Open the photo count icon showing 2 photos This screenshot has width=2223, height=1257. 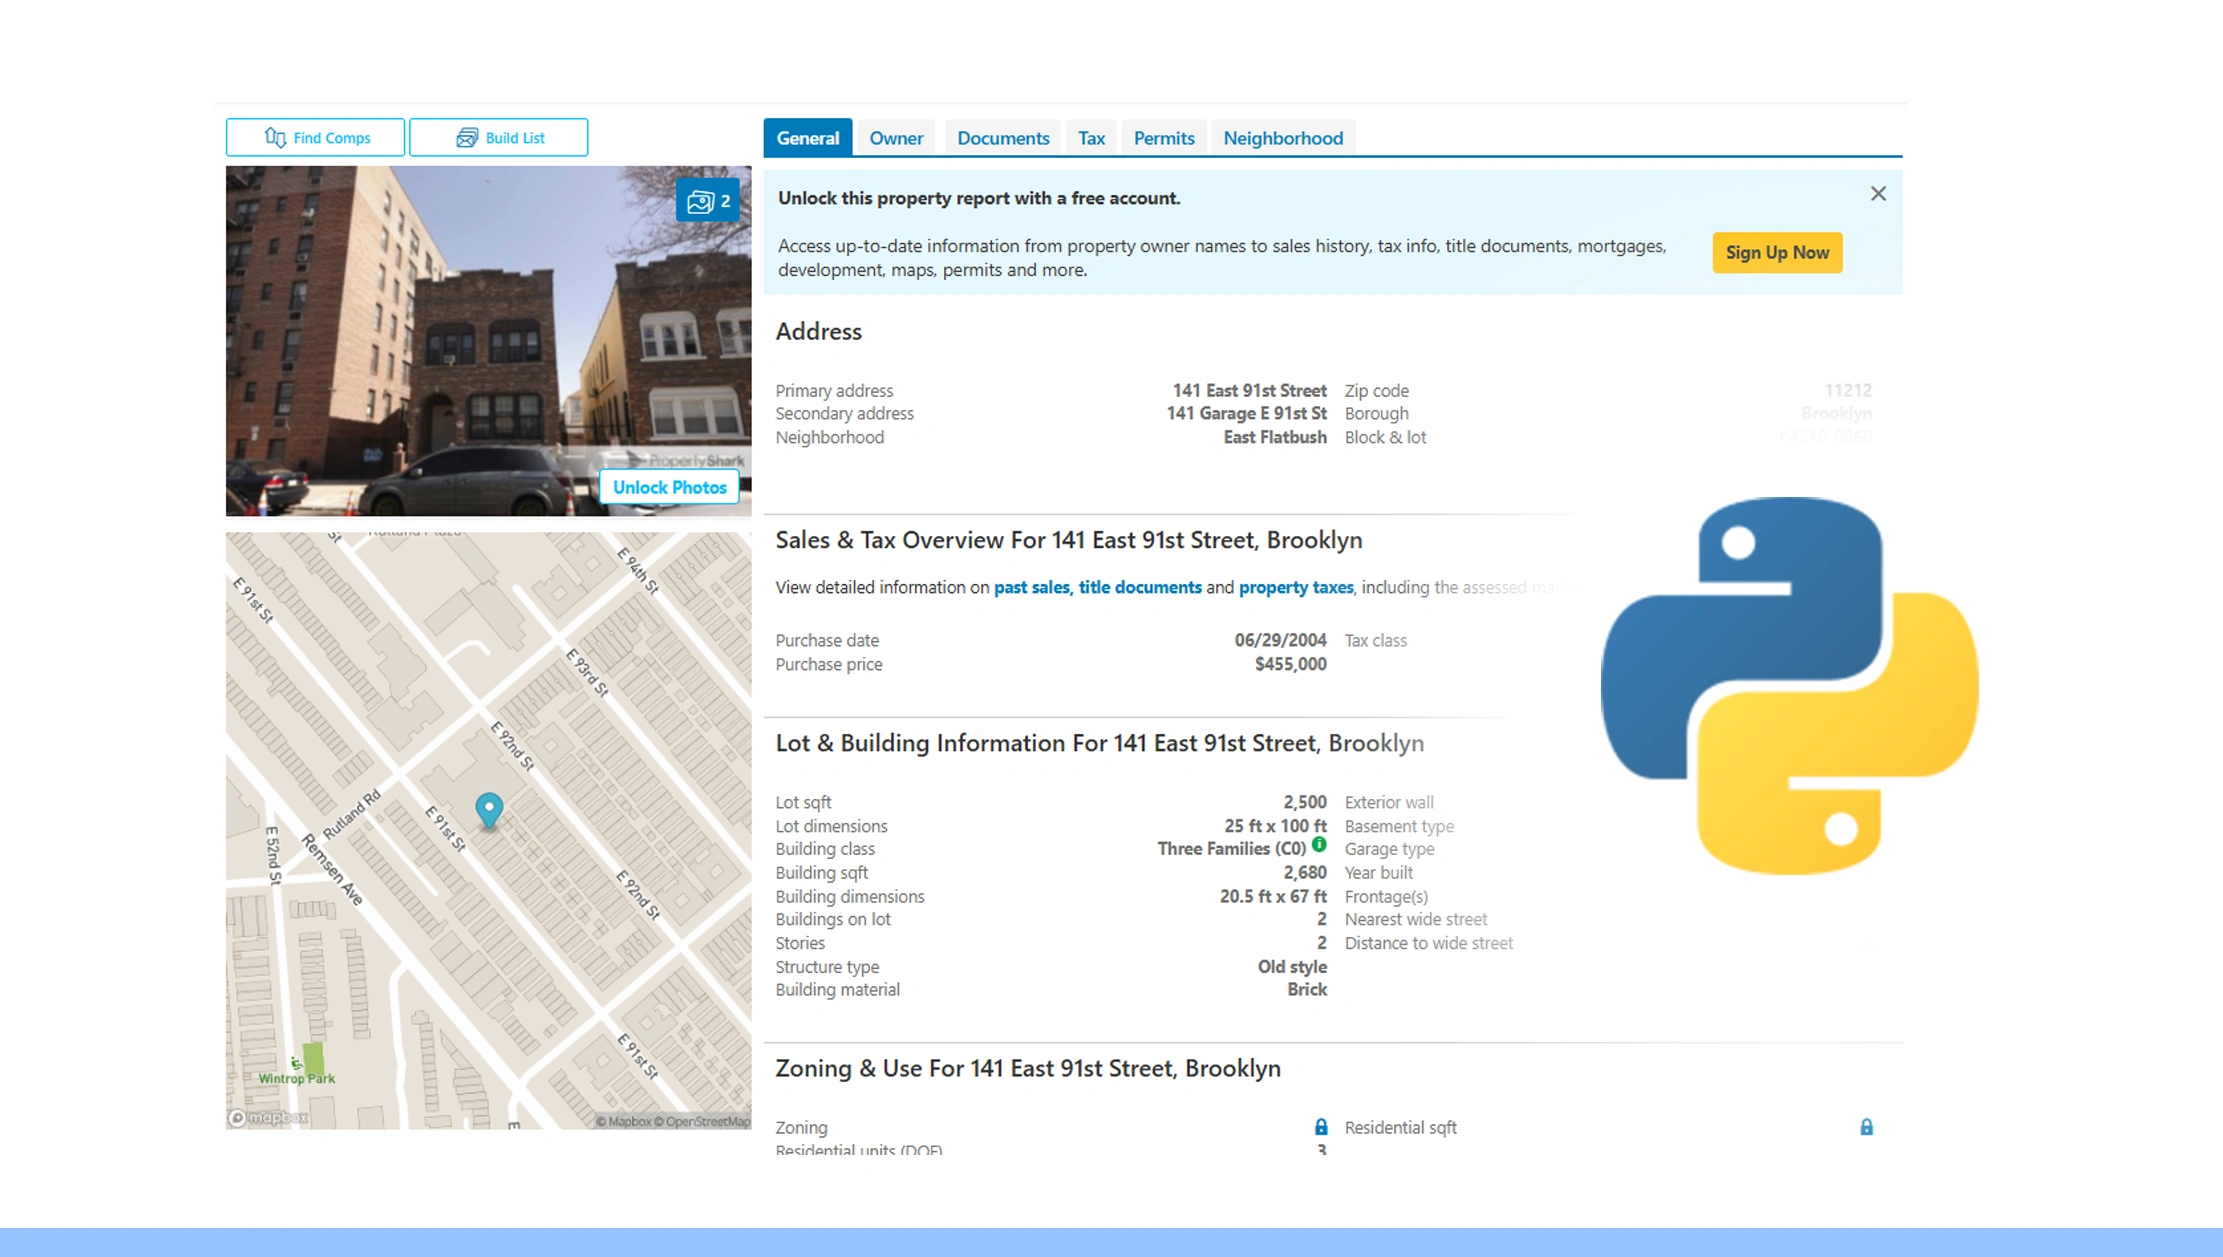(x=709, y=200)
